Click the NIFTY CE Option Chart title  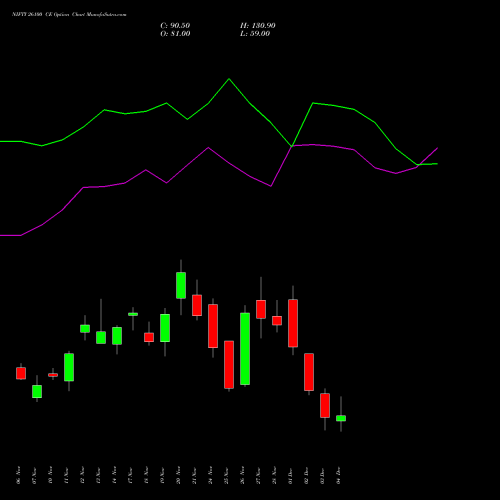tap(69, 15)
